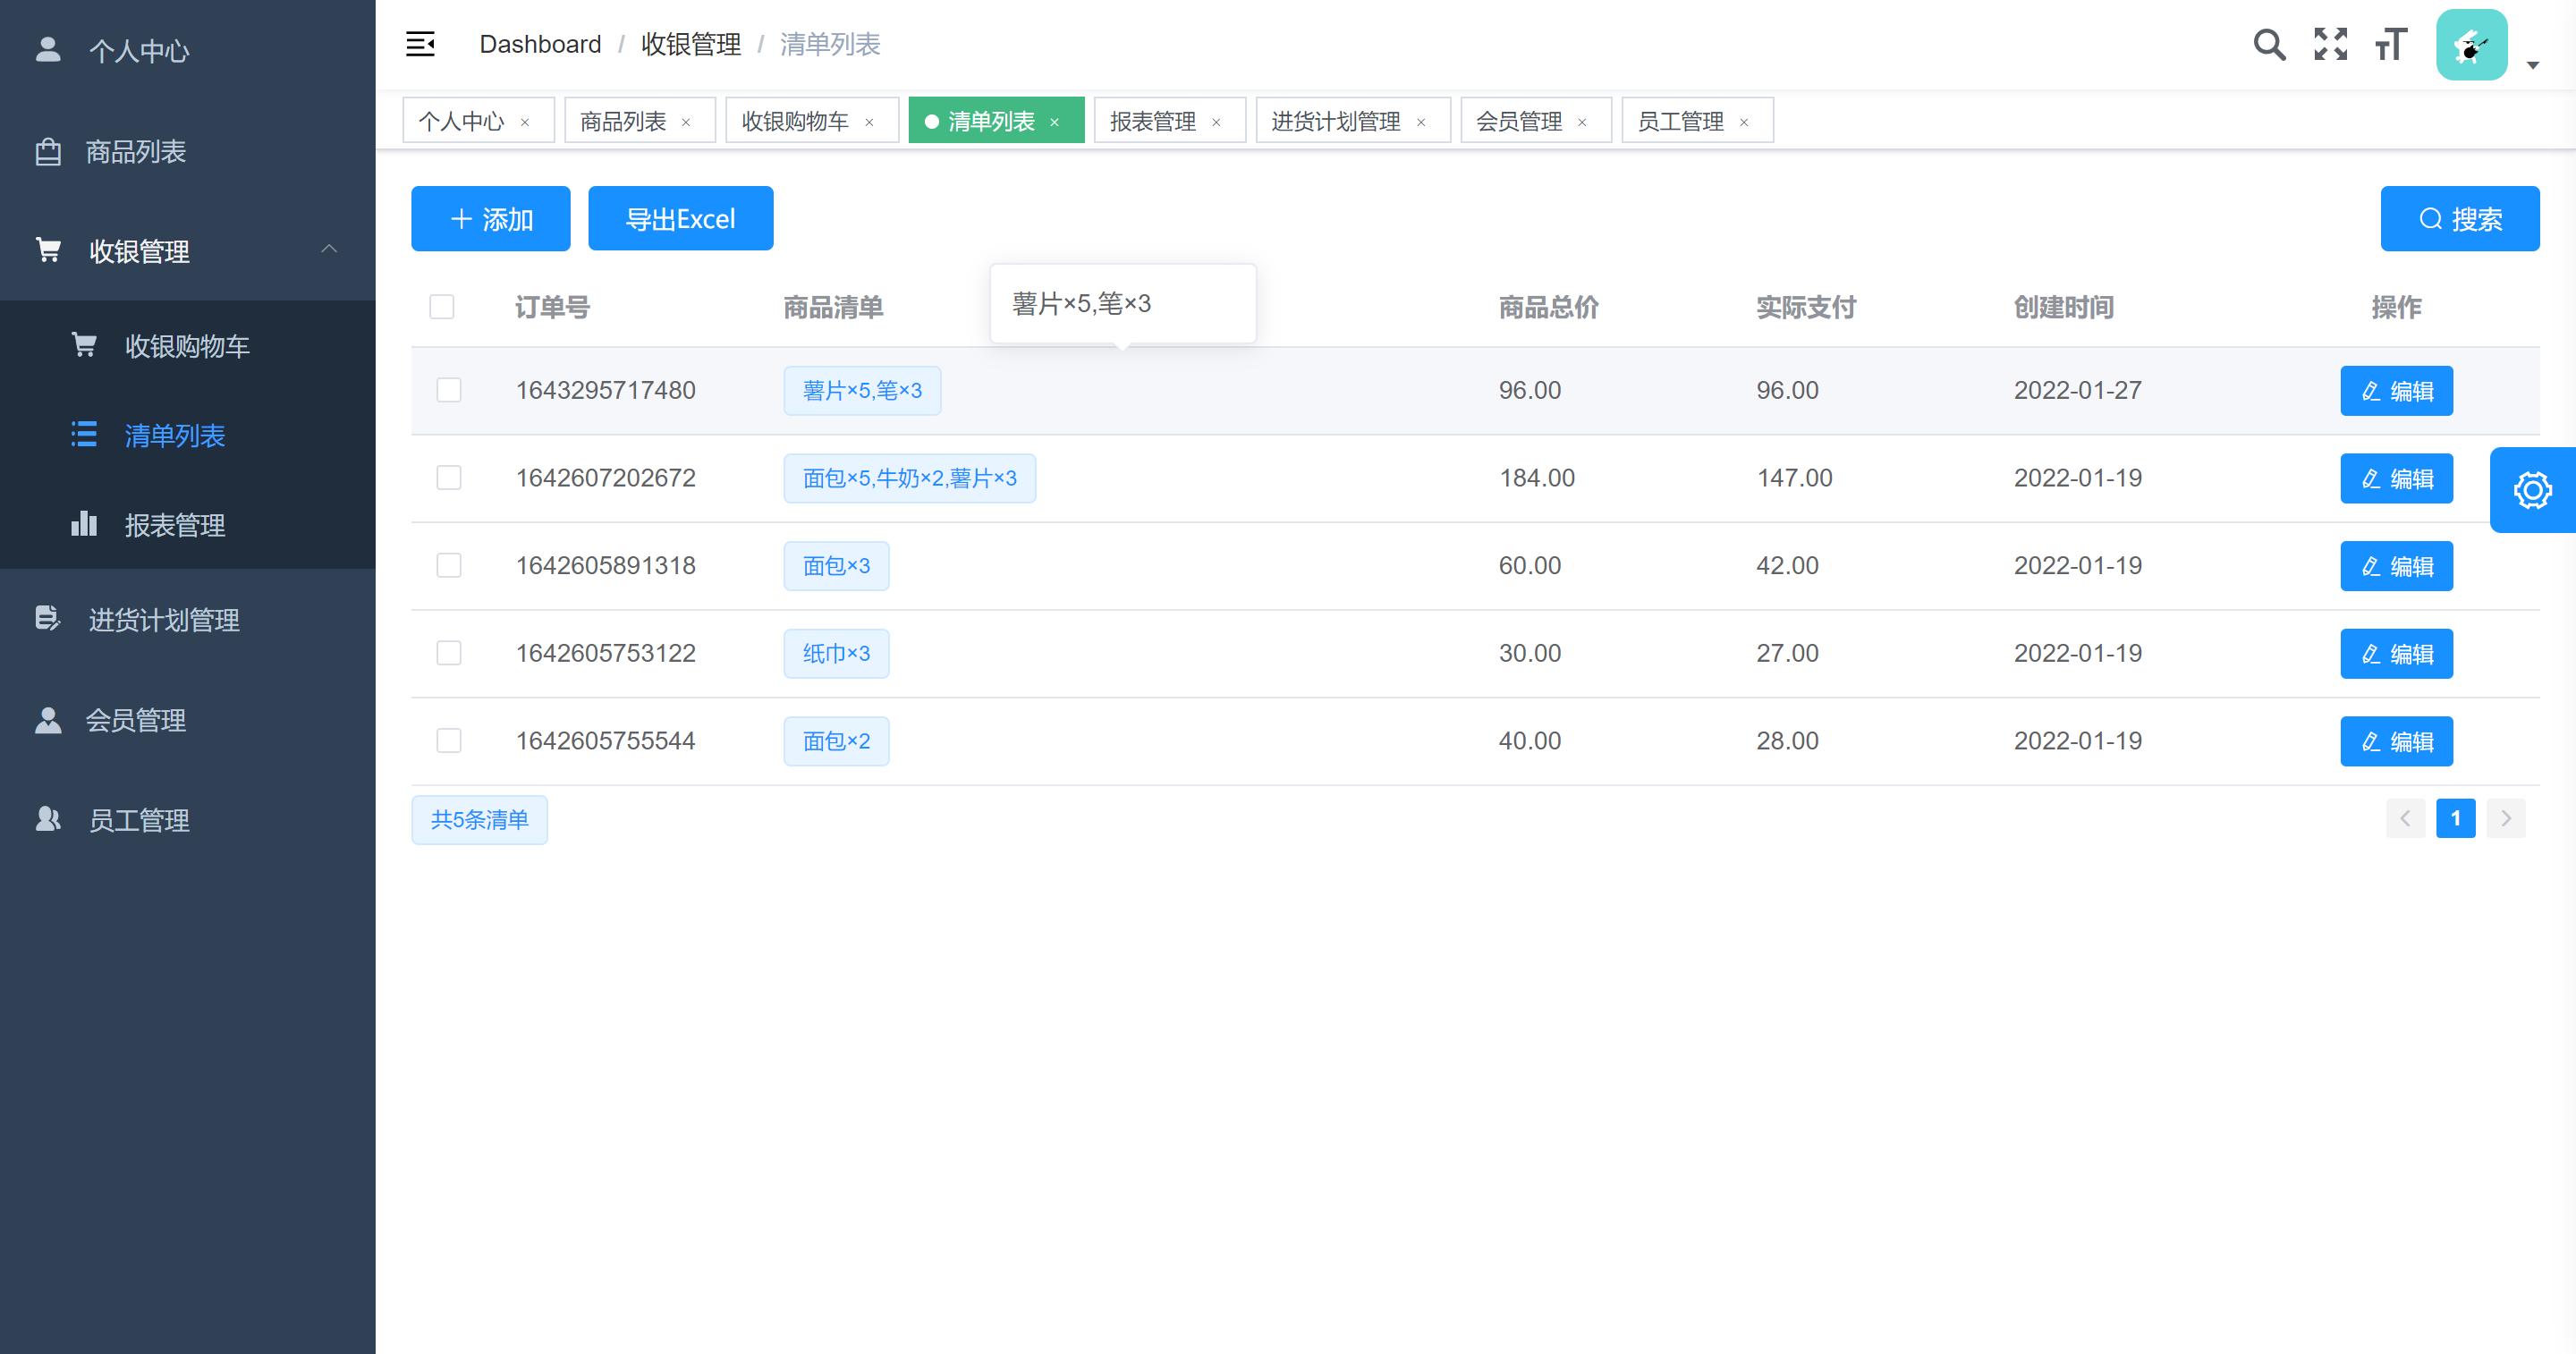Open 会员管理 via its person icon
The width and height of the screenshot is (2576, 1354).
coord(47,719)
